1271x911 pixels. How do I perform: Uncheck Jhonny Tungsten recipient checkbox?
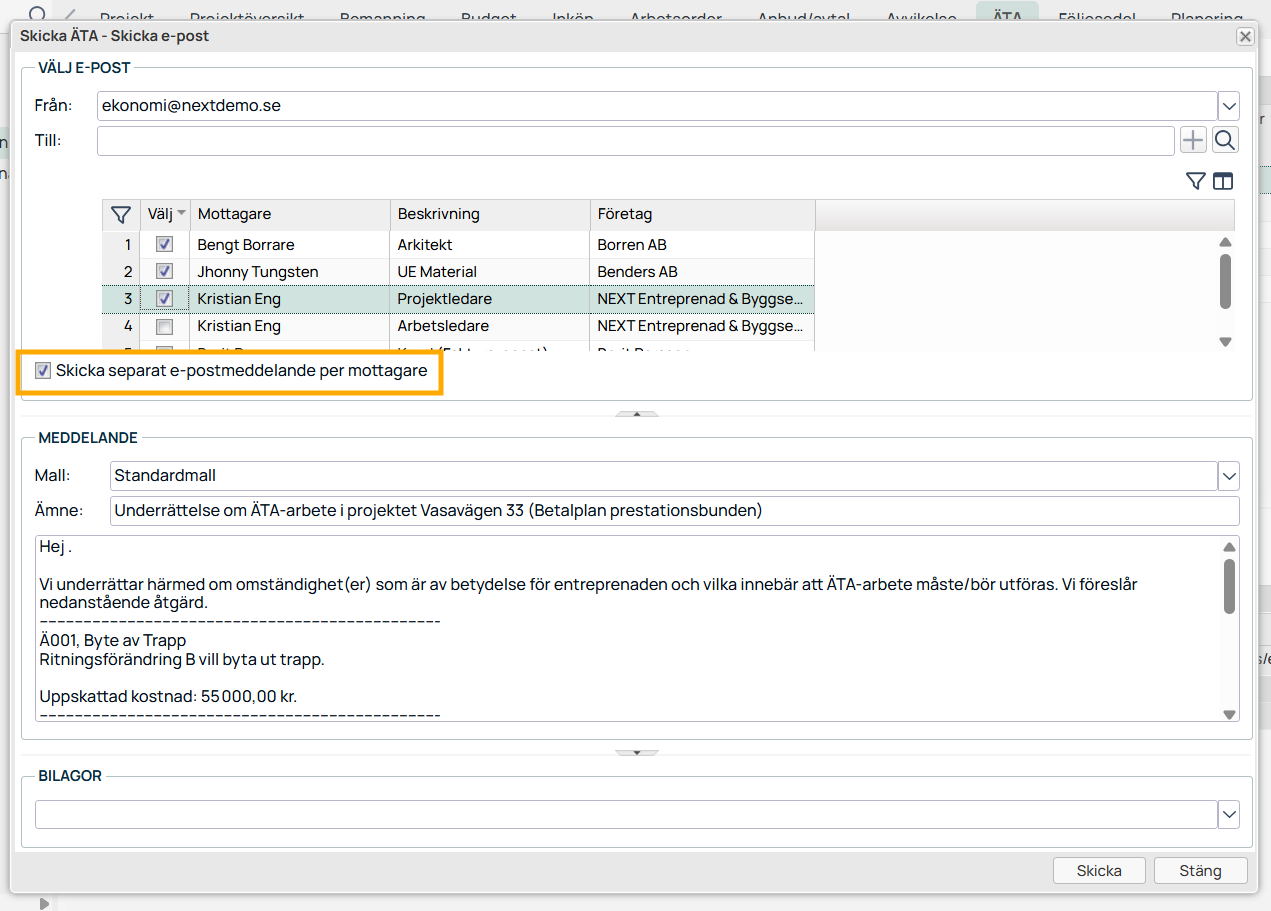click(165, 271)
